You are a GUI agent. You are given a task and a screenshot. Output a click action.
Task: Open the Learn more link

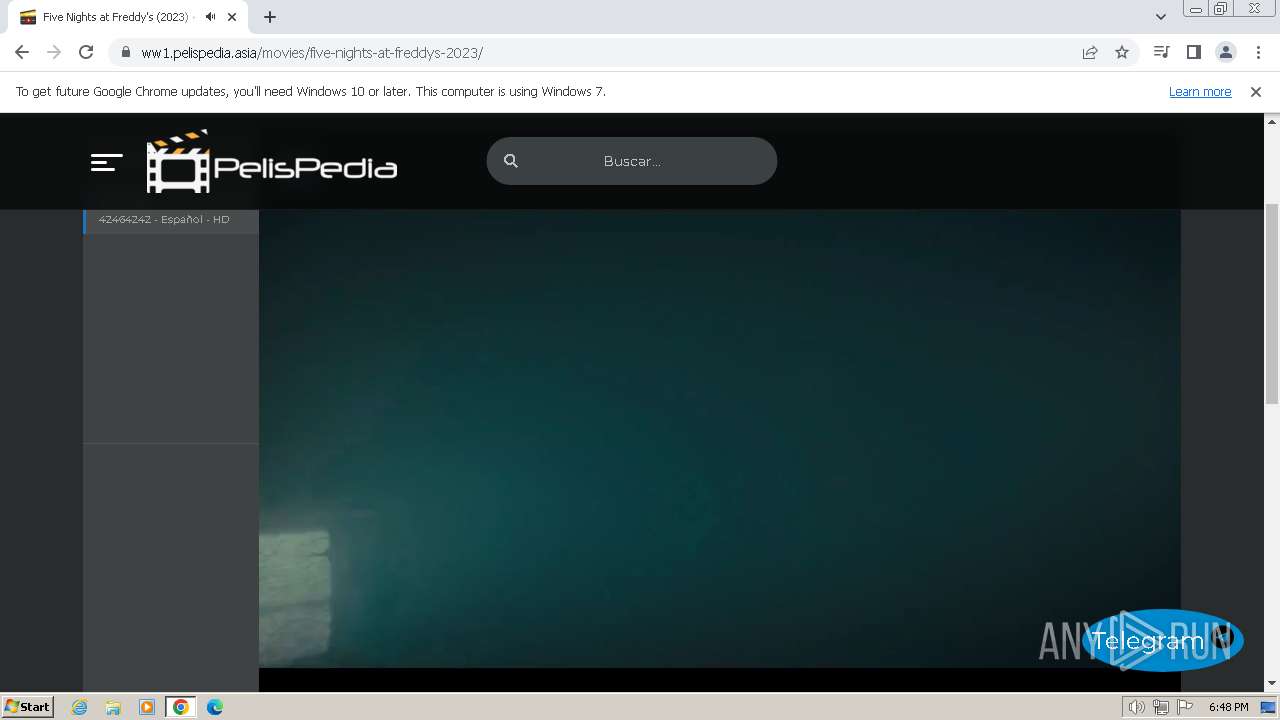[x=1200, y=91]
